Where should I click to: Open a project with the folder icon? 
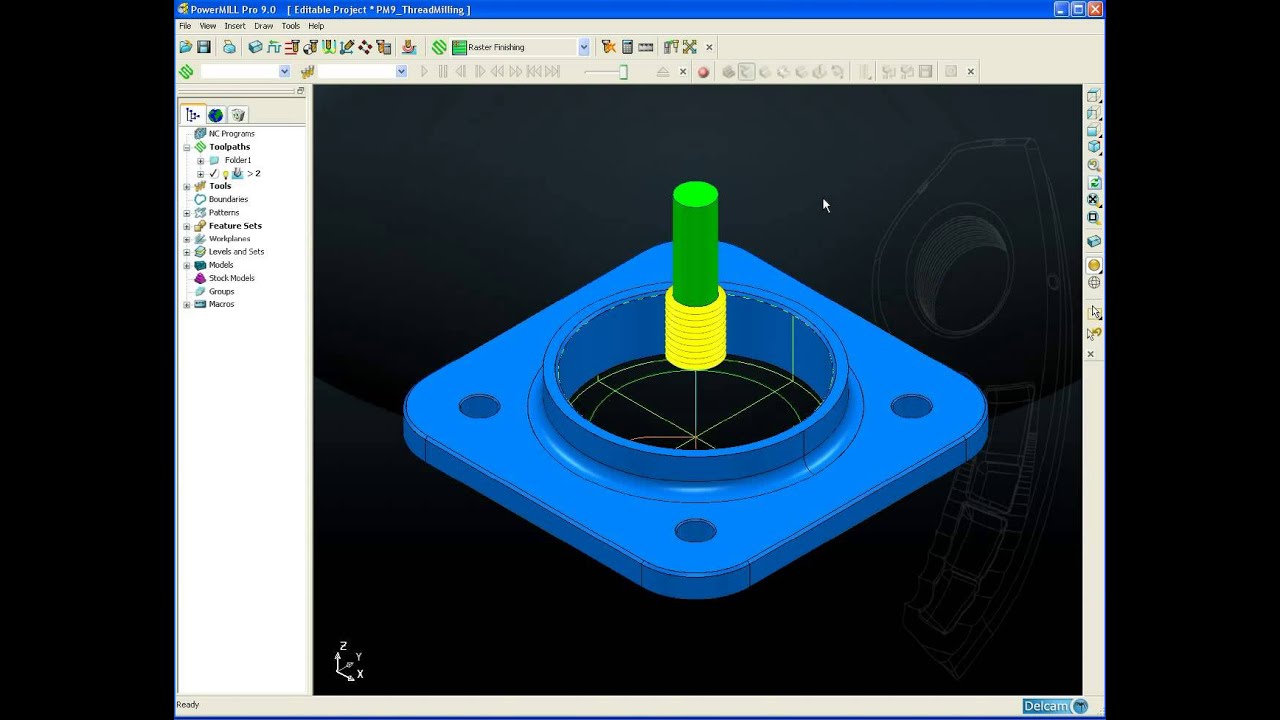pyautogui.click(x=186, y=47)
